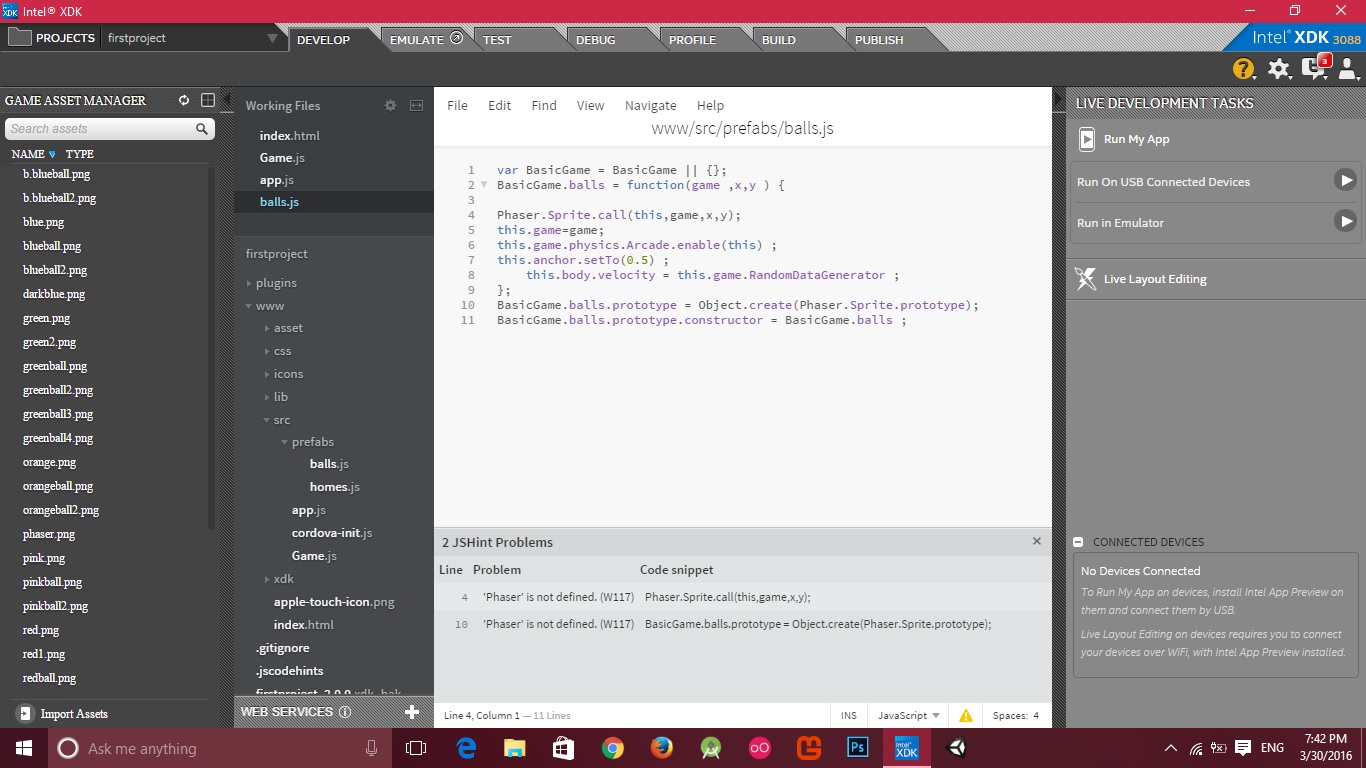1366x768 pixels.
Task: Collapse the Connected Devices section
Action: pos(1079,542)
